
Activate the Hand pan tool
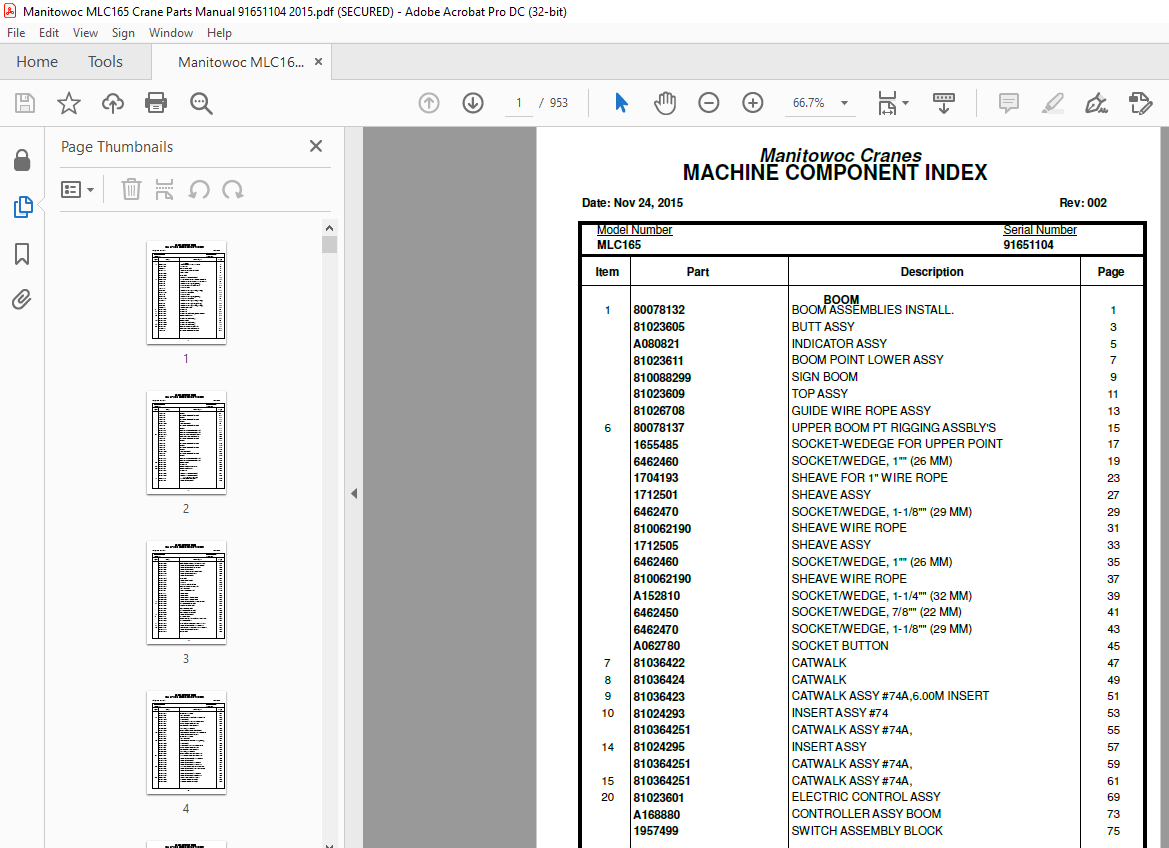pyautogui.click(x=664, y=103)
